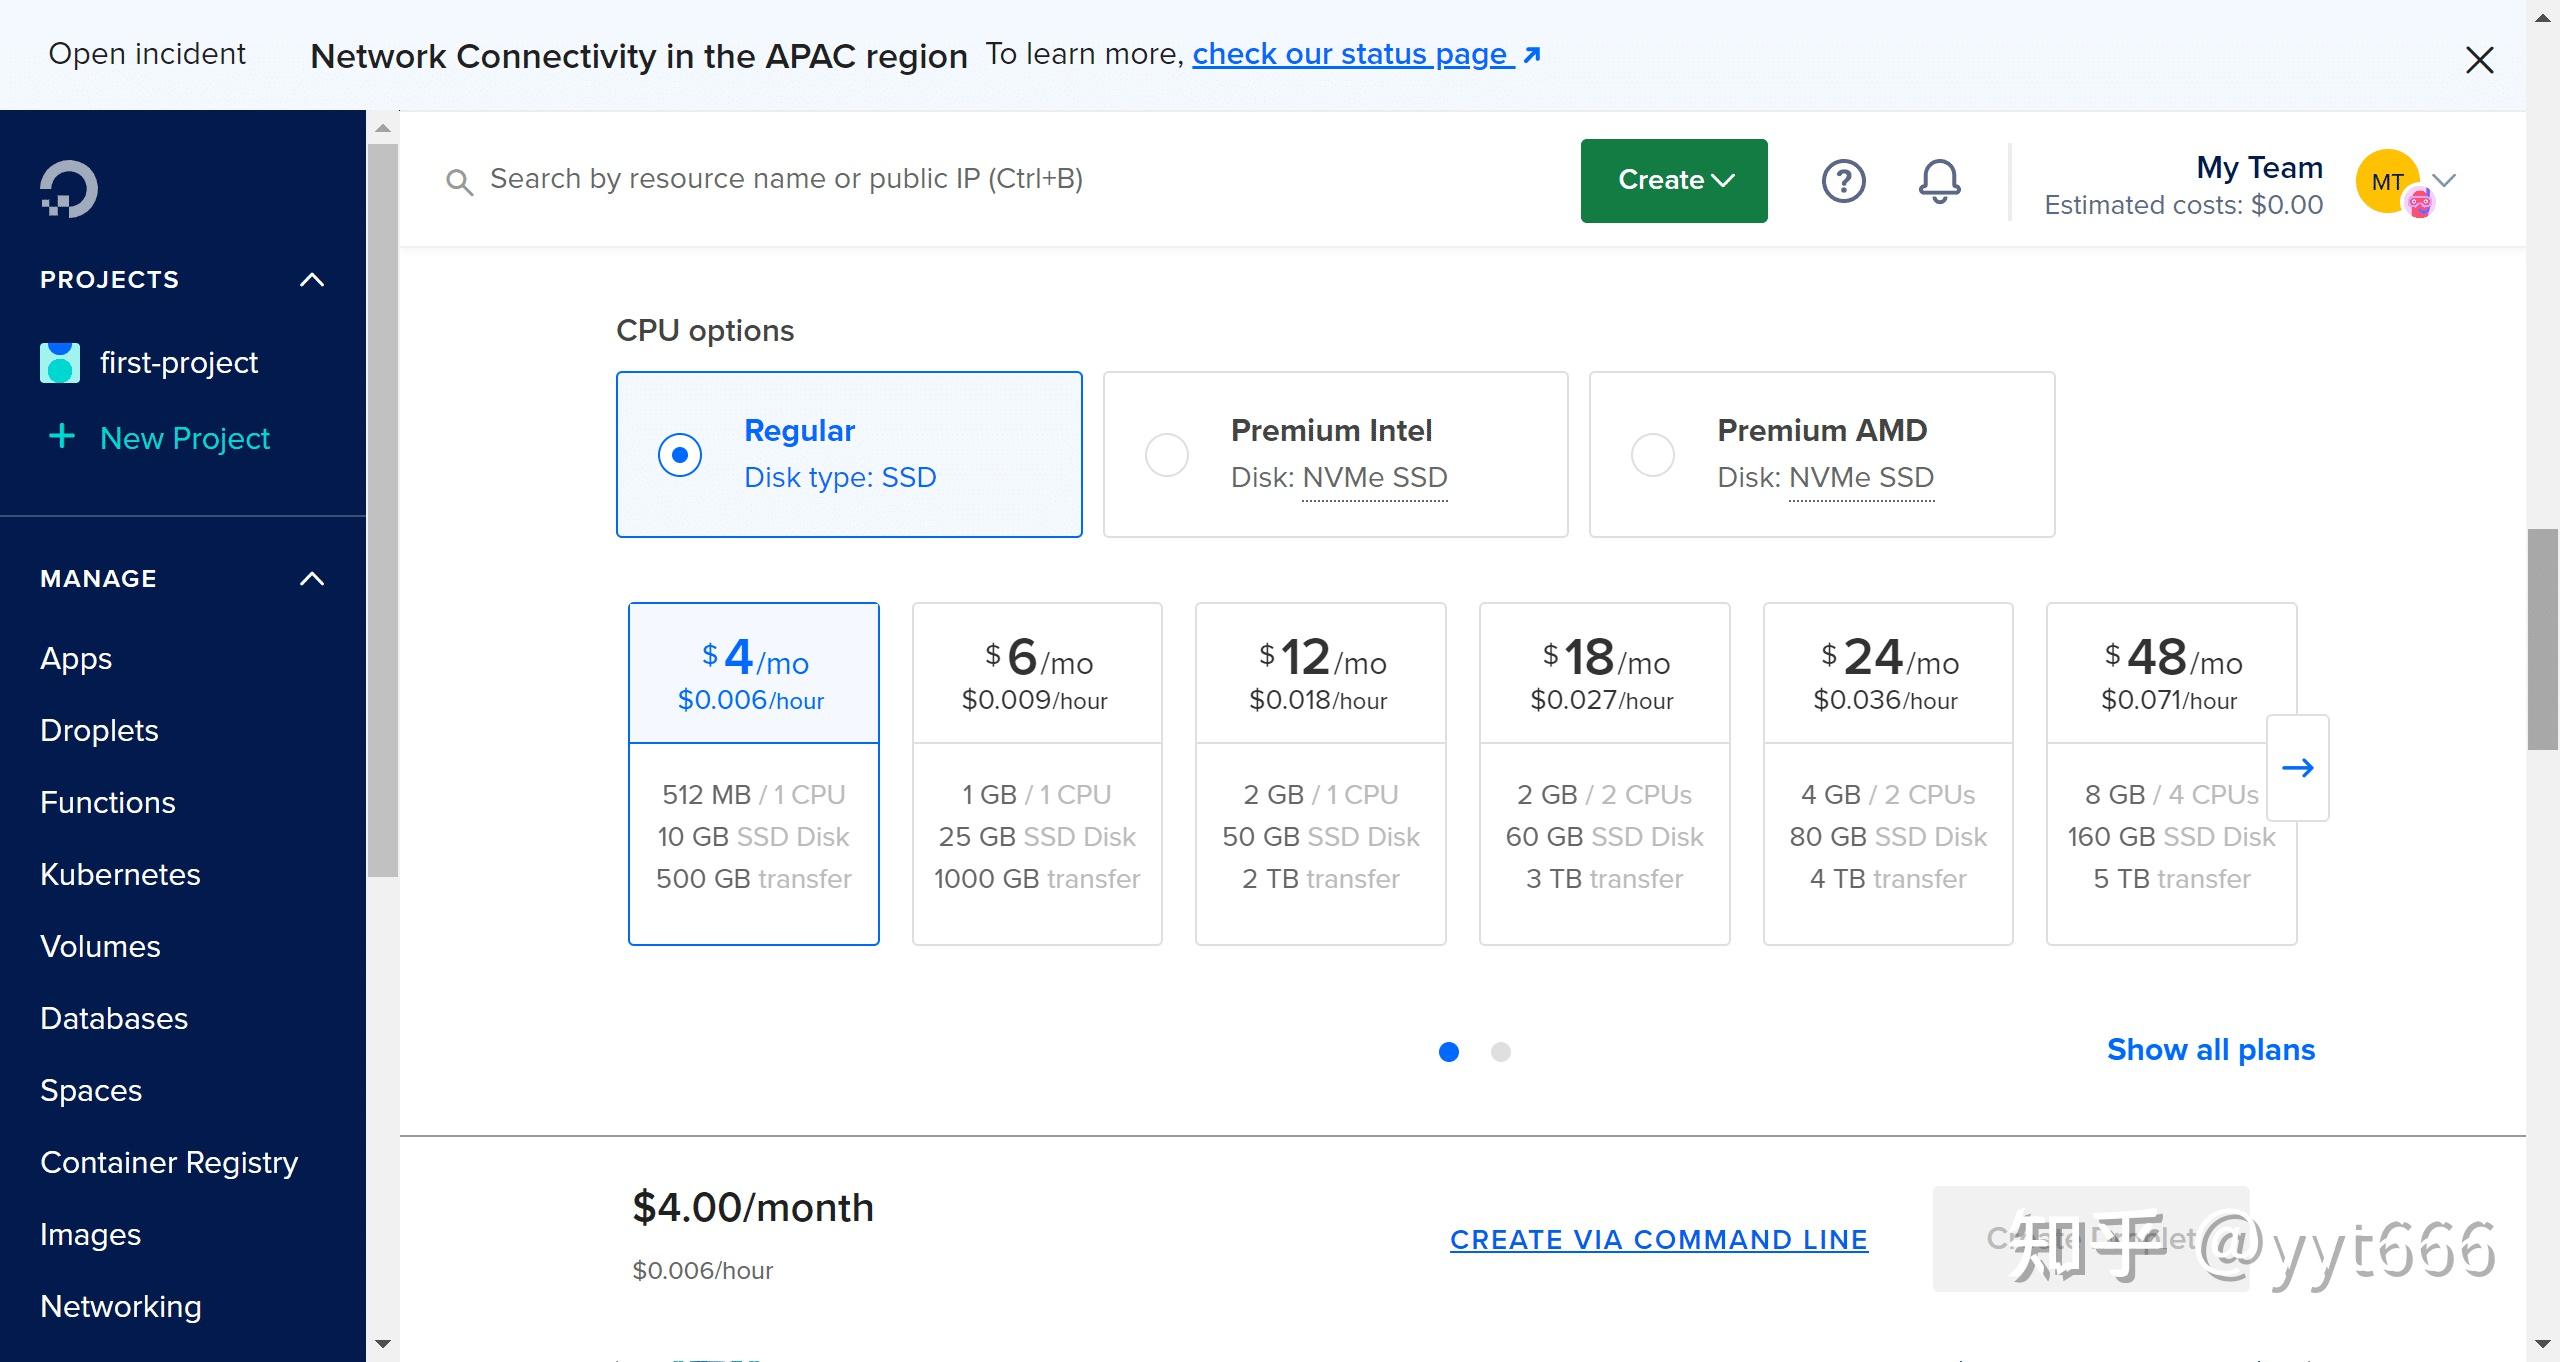Click the DigitalOcean logo
This screenshot has height=1362, width=2560.
(66, 187)
